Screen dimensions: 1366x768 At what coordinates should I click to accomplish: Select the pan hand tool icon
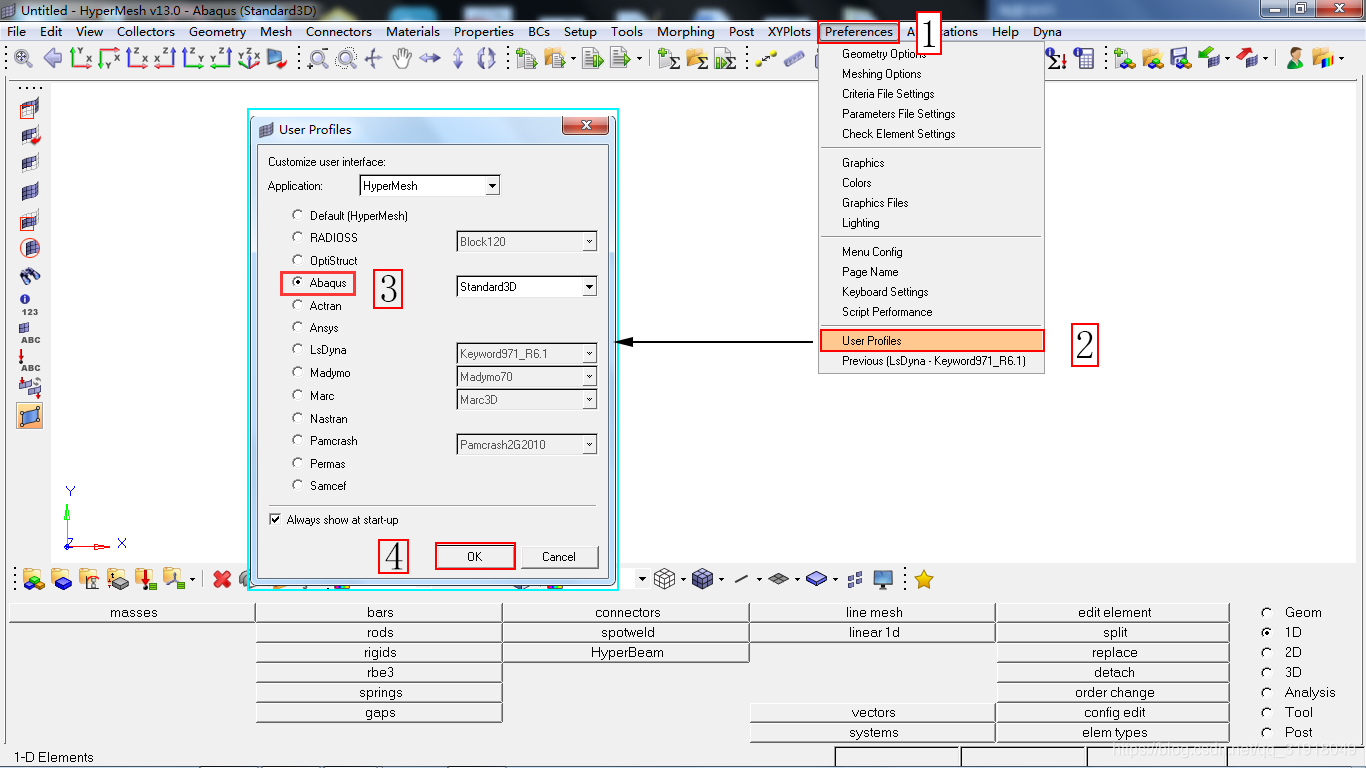pyautogui.click(x=402, y=59)
